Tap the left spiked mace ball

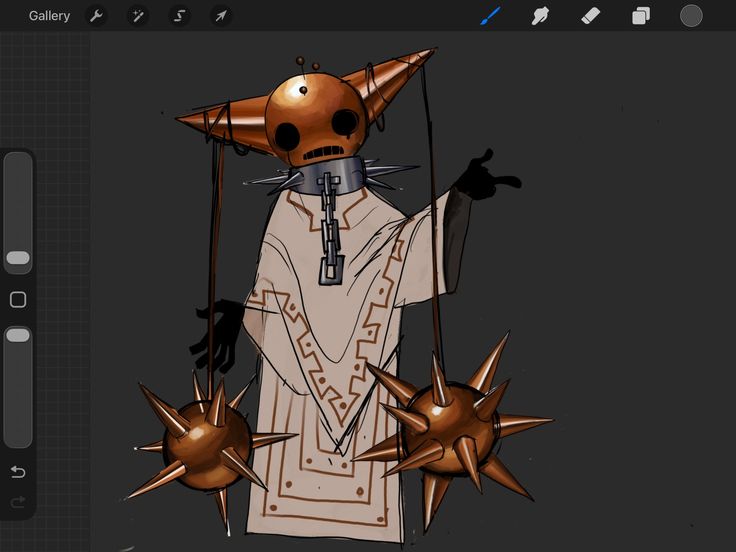point(207,445)
